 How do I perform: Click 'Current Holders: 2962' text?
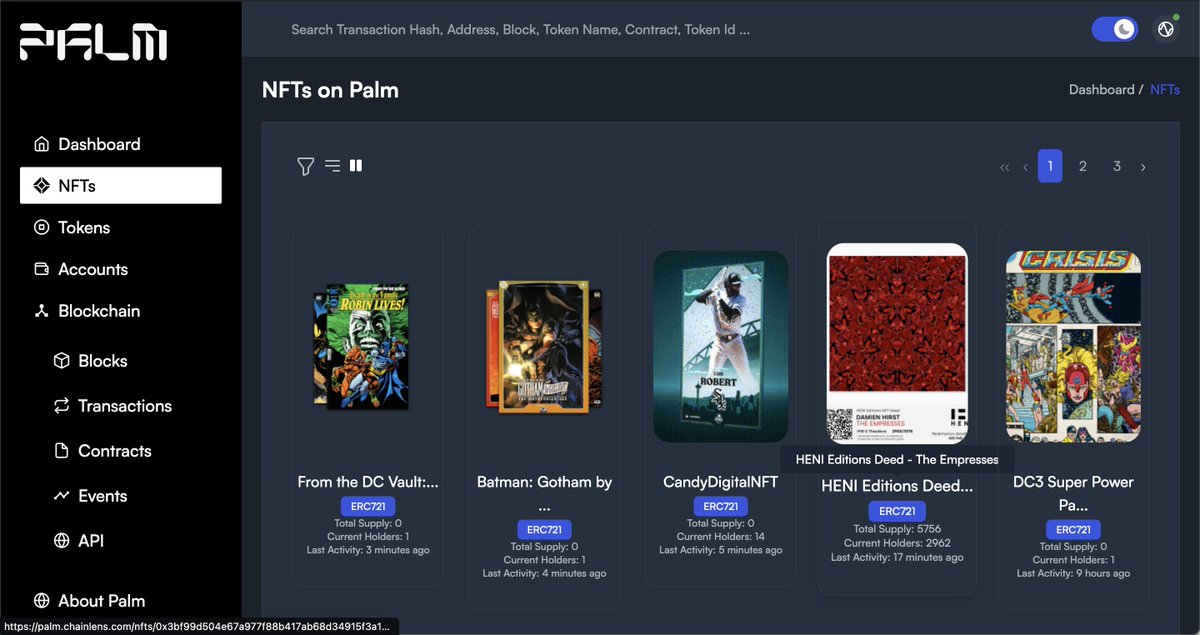(x=897, y=543)
